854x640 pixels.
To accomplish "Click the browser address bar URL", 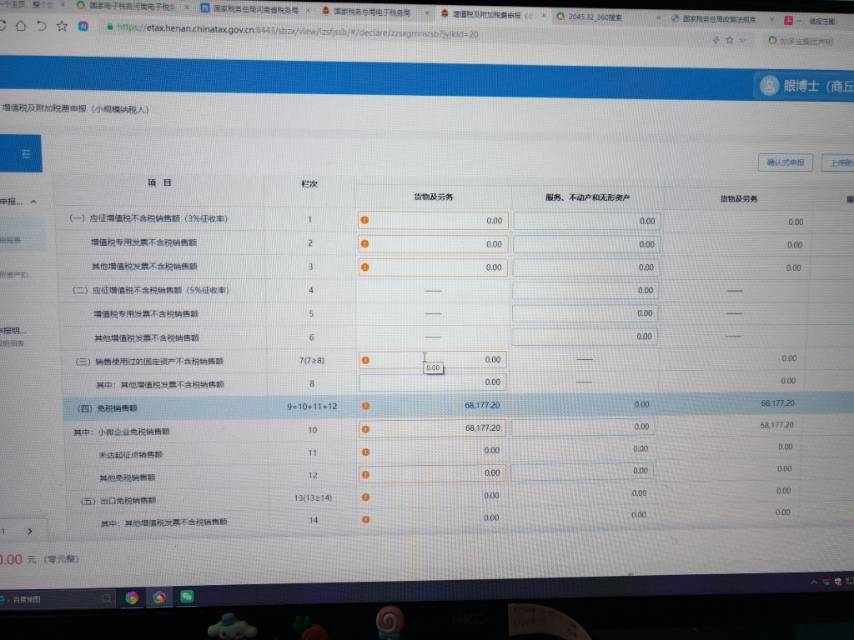I will (300, 32).
